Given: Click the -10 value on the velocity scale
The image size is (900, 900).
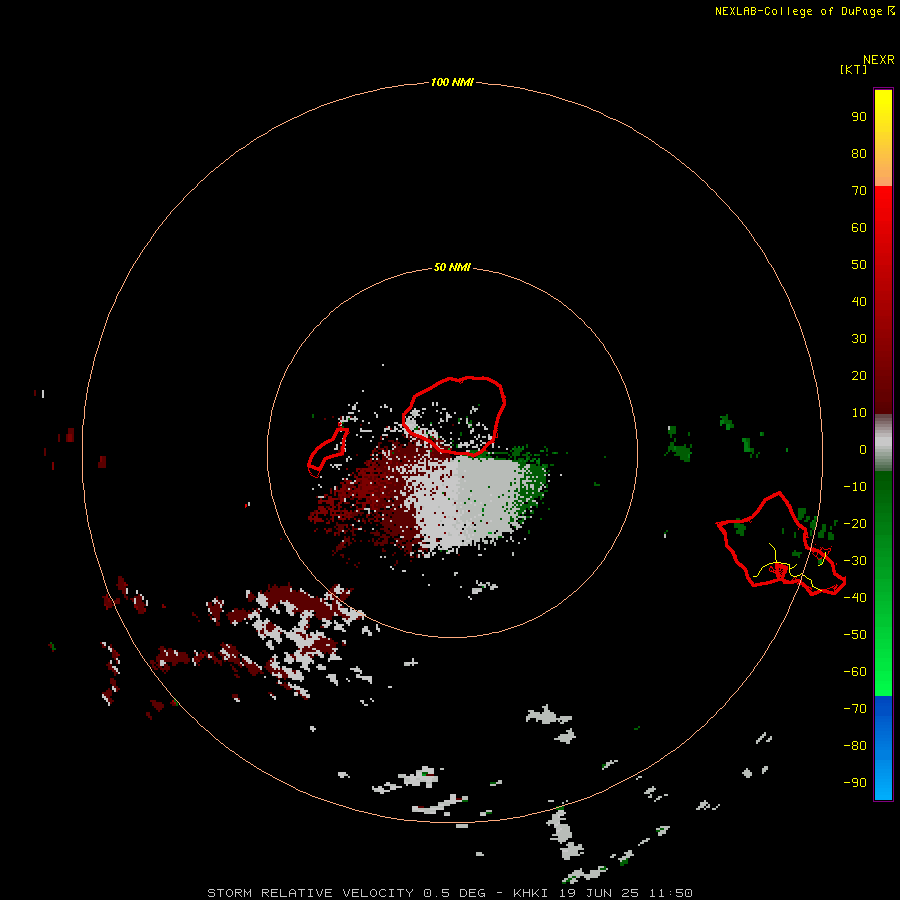Looking at the screenshot, I should 855,487.
